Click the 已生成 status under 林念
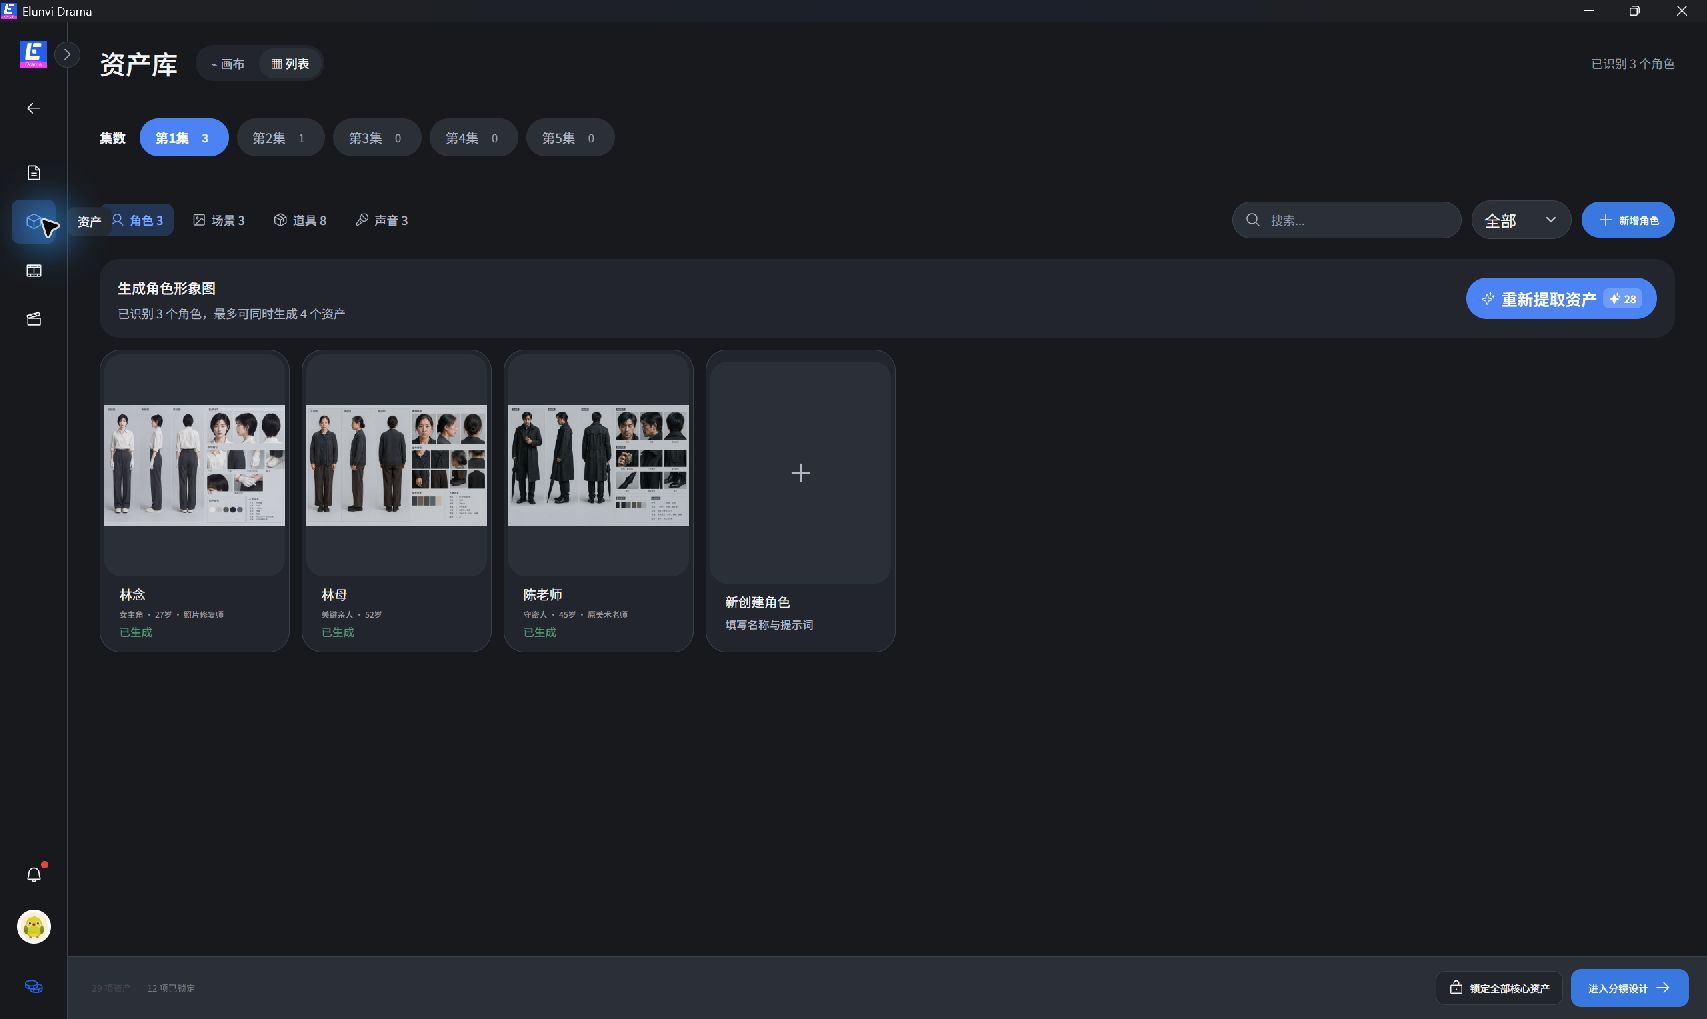 click(136, 632)
